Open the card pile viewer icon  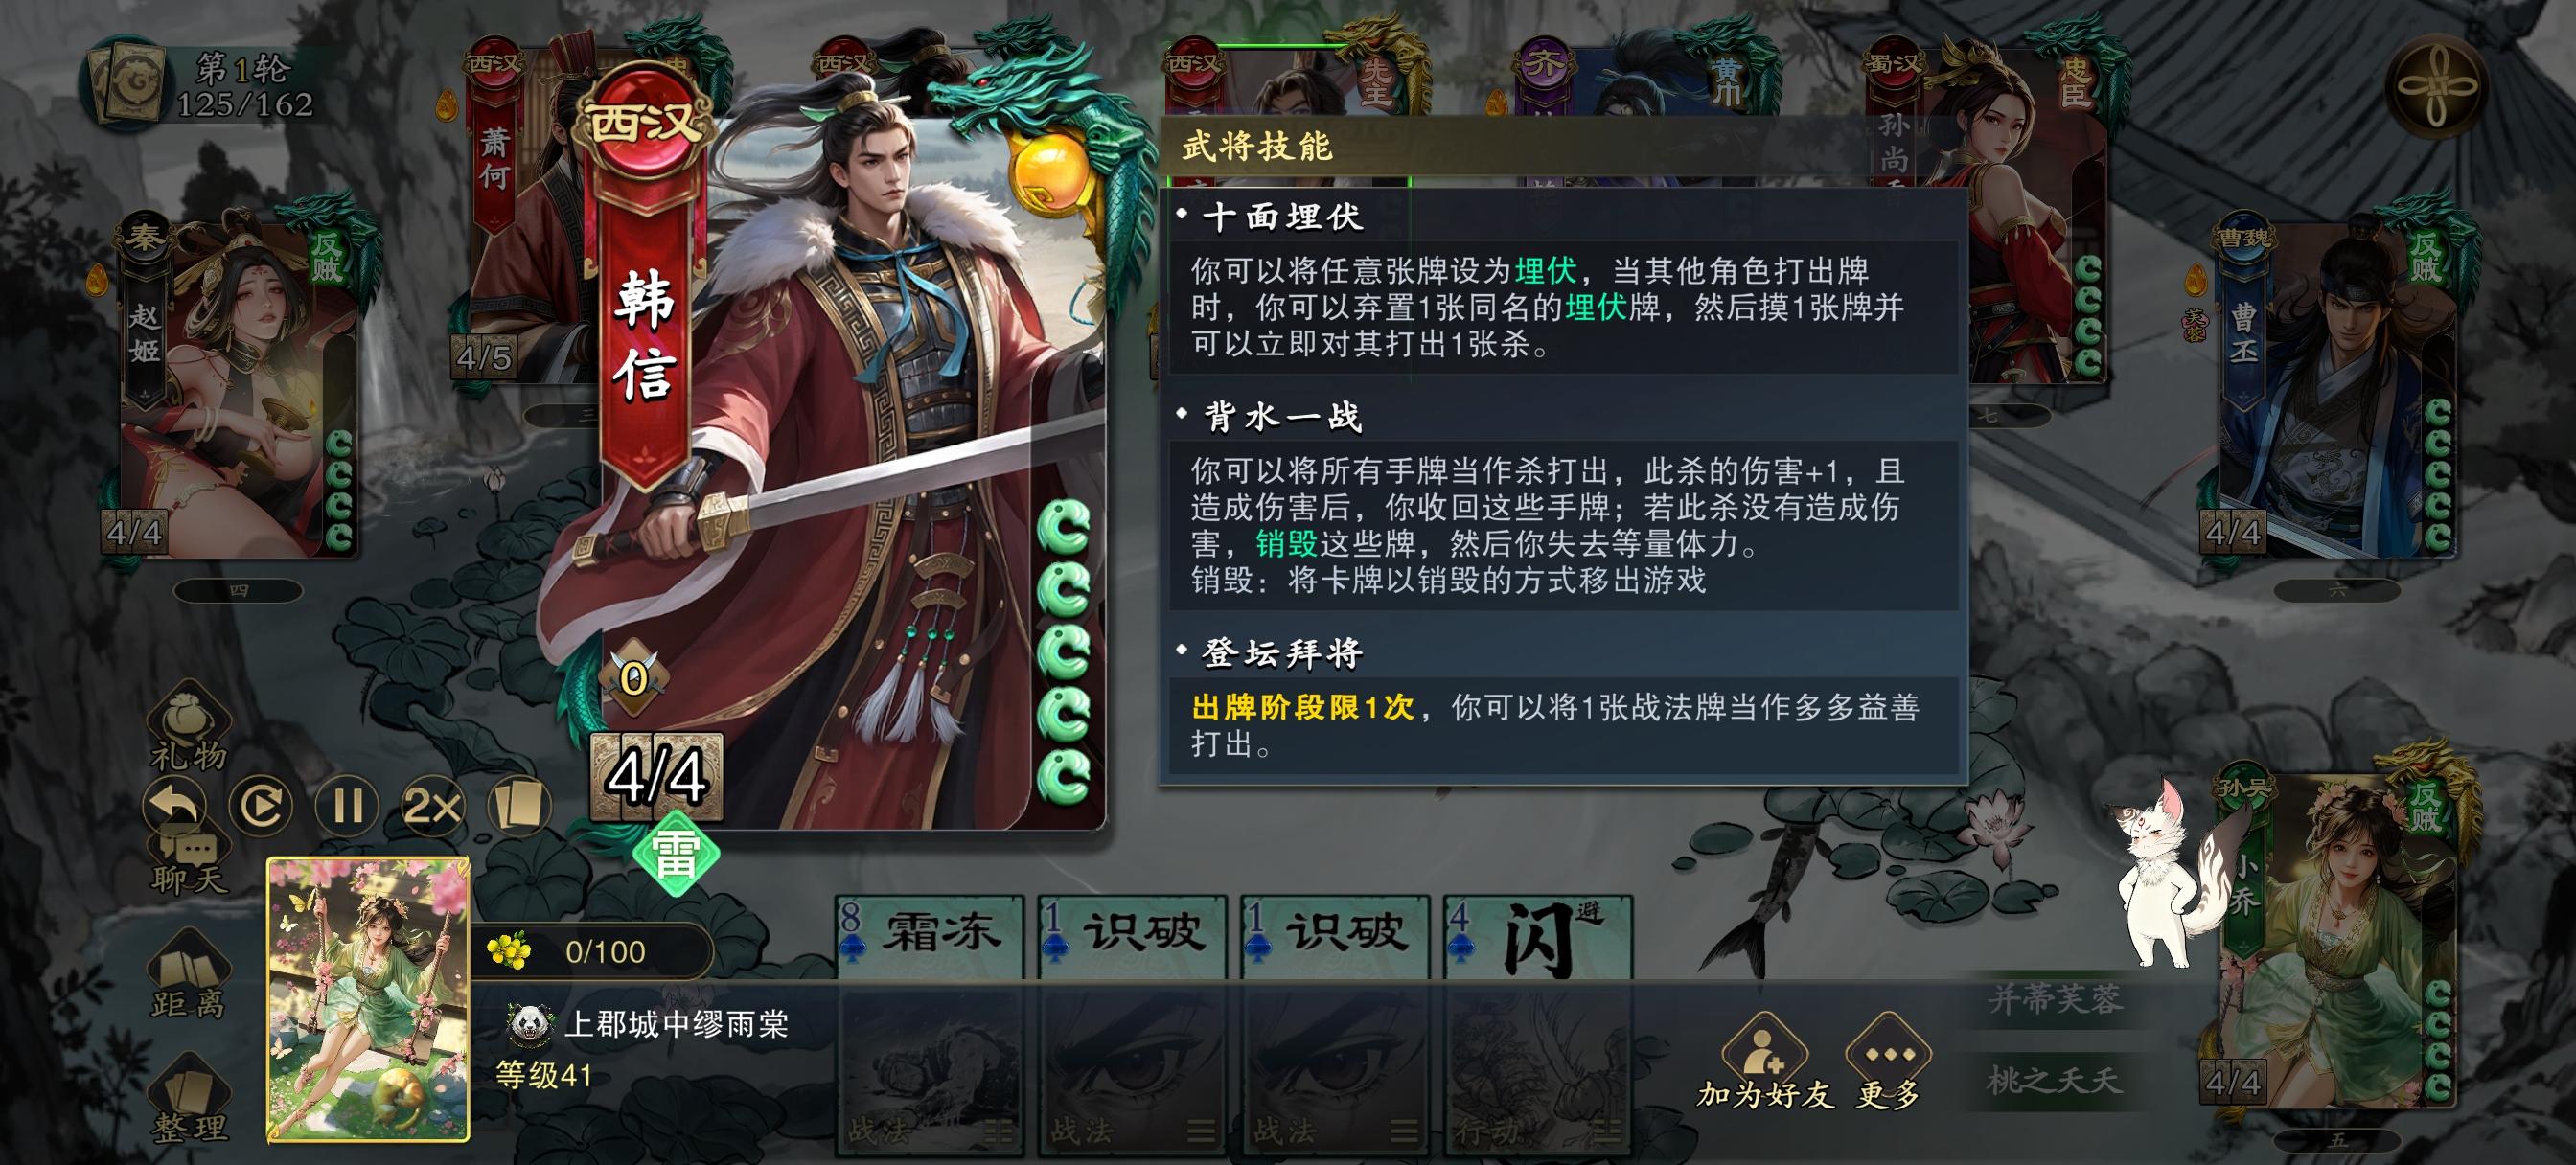coord(519,806)
